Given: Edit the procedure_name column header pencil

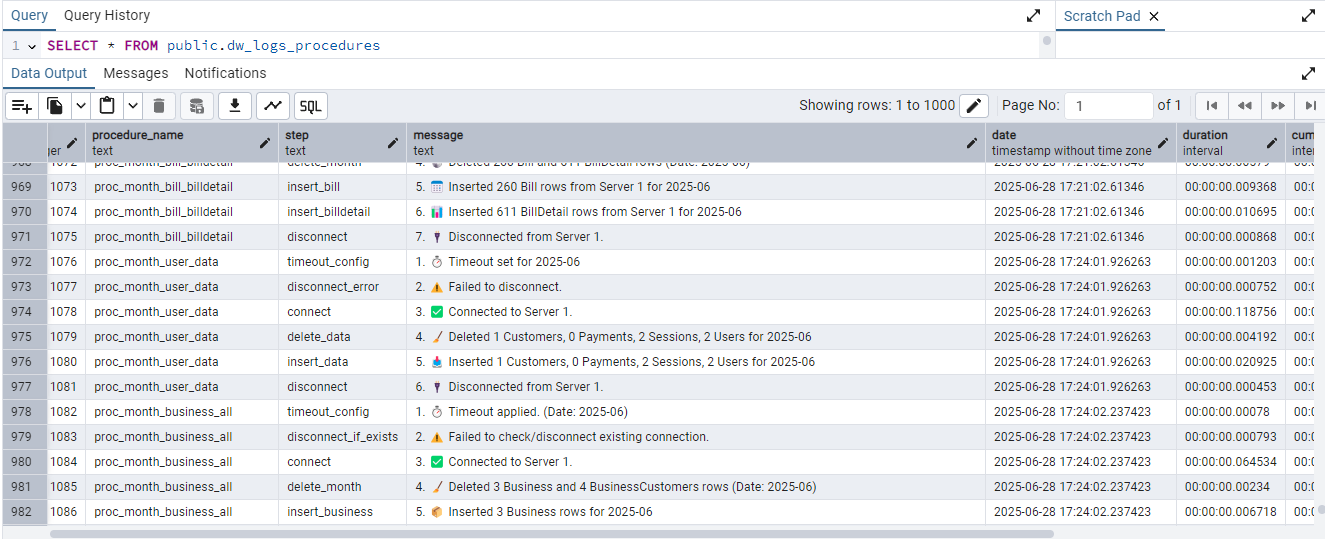Looking at the screenshot, I should click(x=264, y=143).
